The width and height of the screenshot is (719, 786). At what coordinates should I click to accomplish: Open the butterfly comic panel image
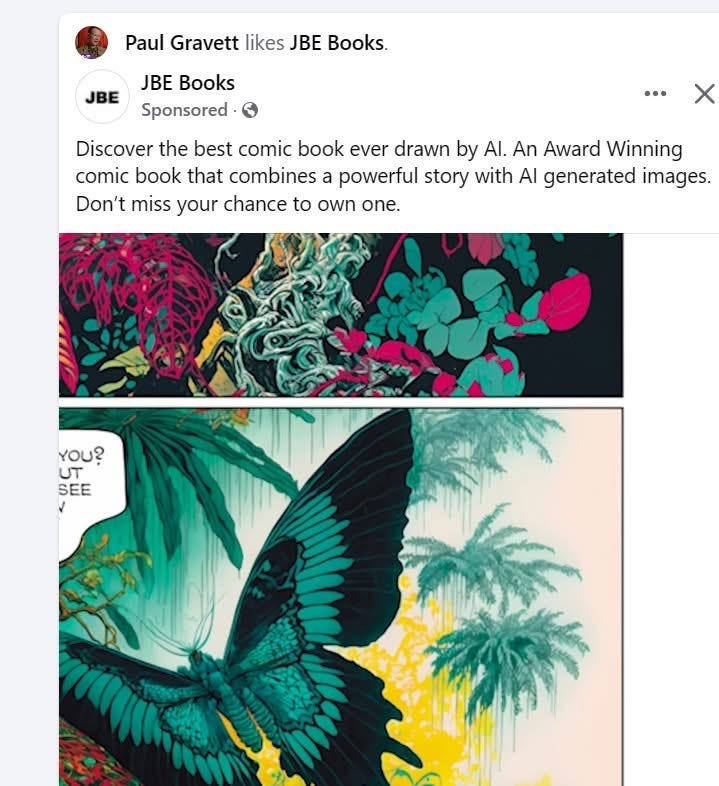point(341,597)
